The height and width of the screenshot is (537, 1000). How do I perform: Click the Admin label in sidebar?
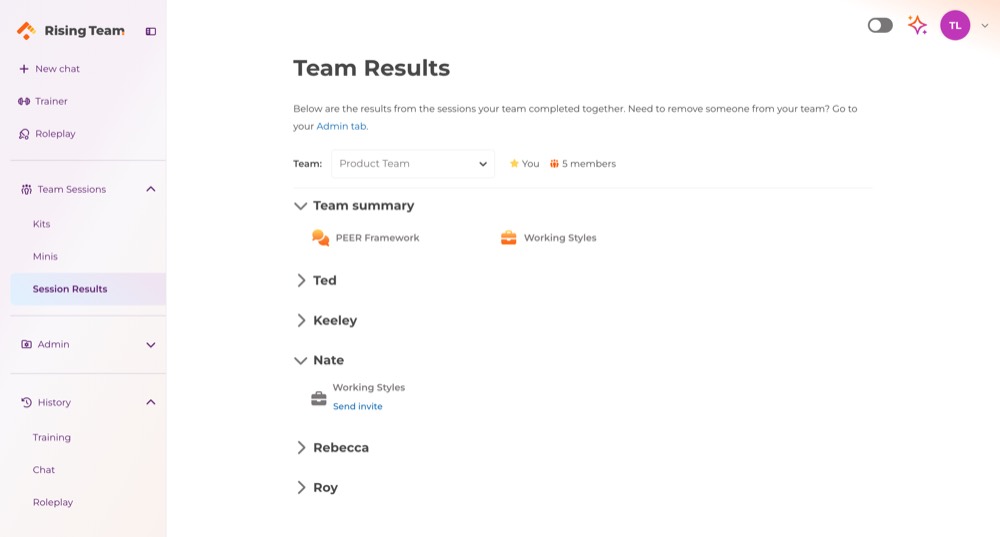coord(53,344)
